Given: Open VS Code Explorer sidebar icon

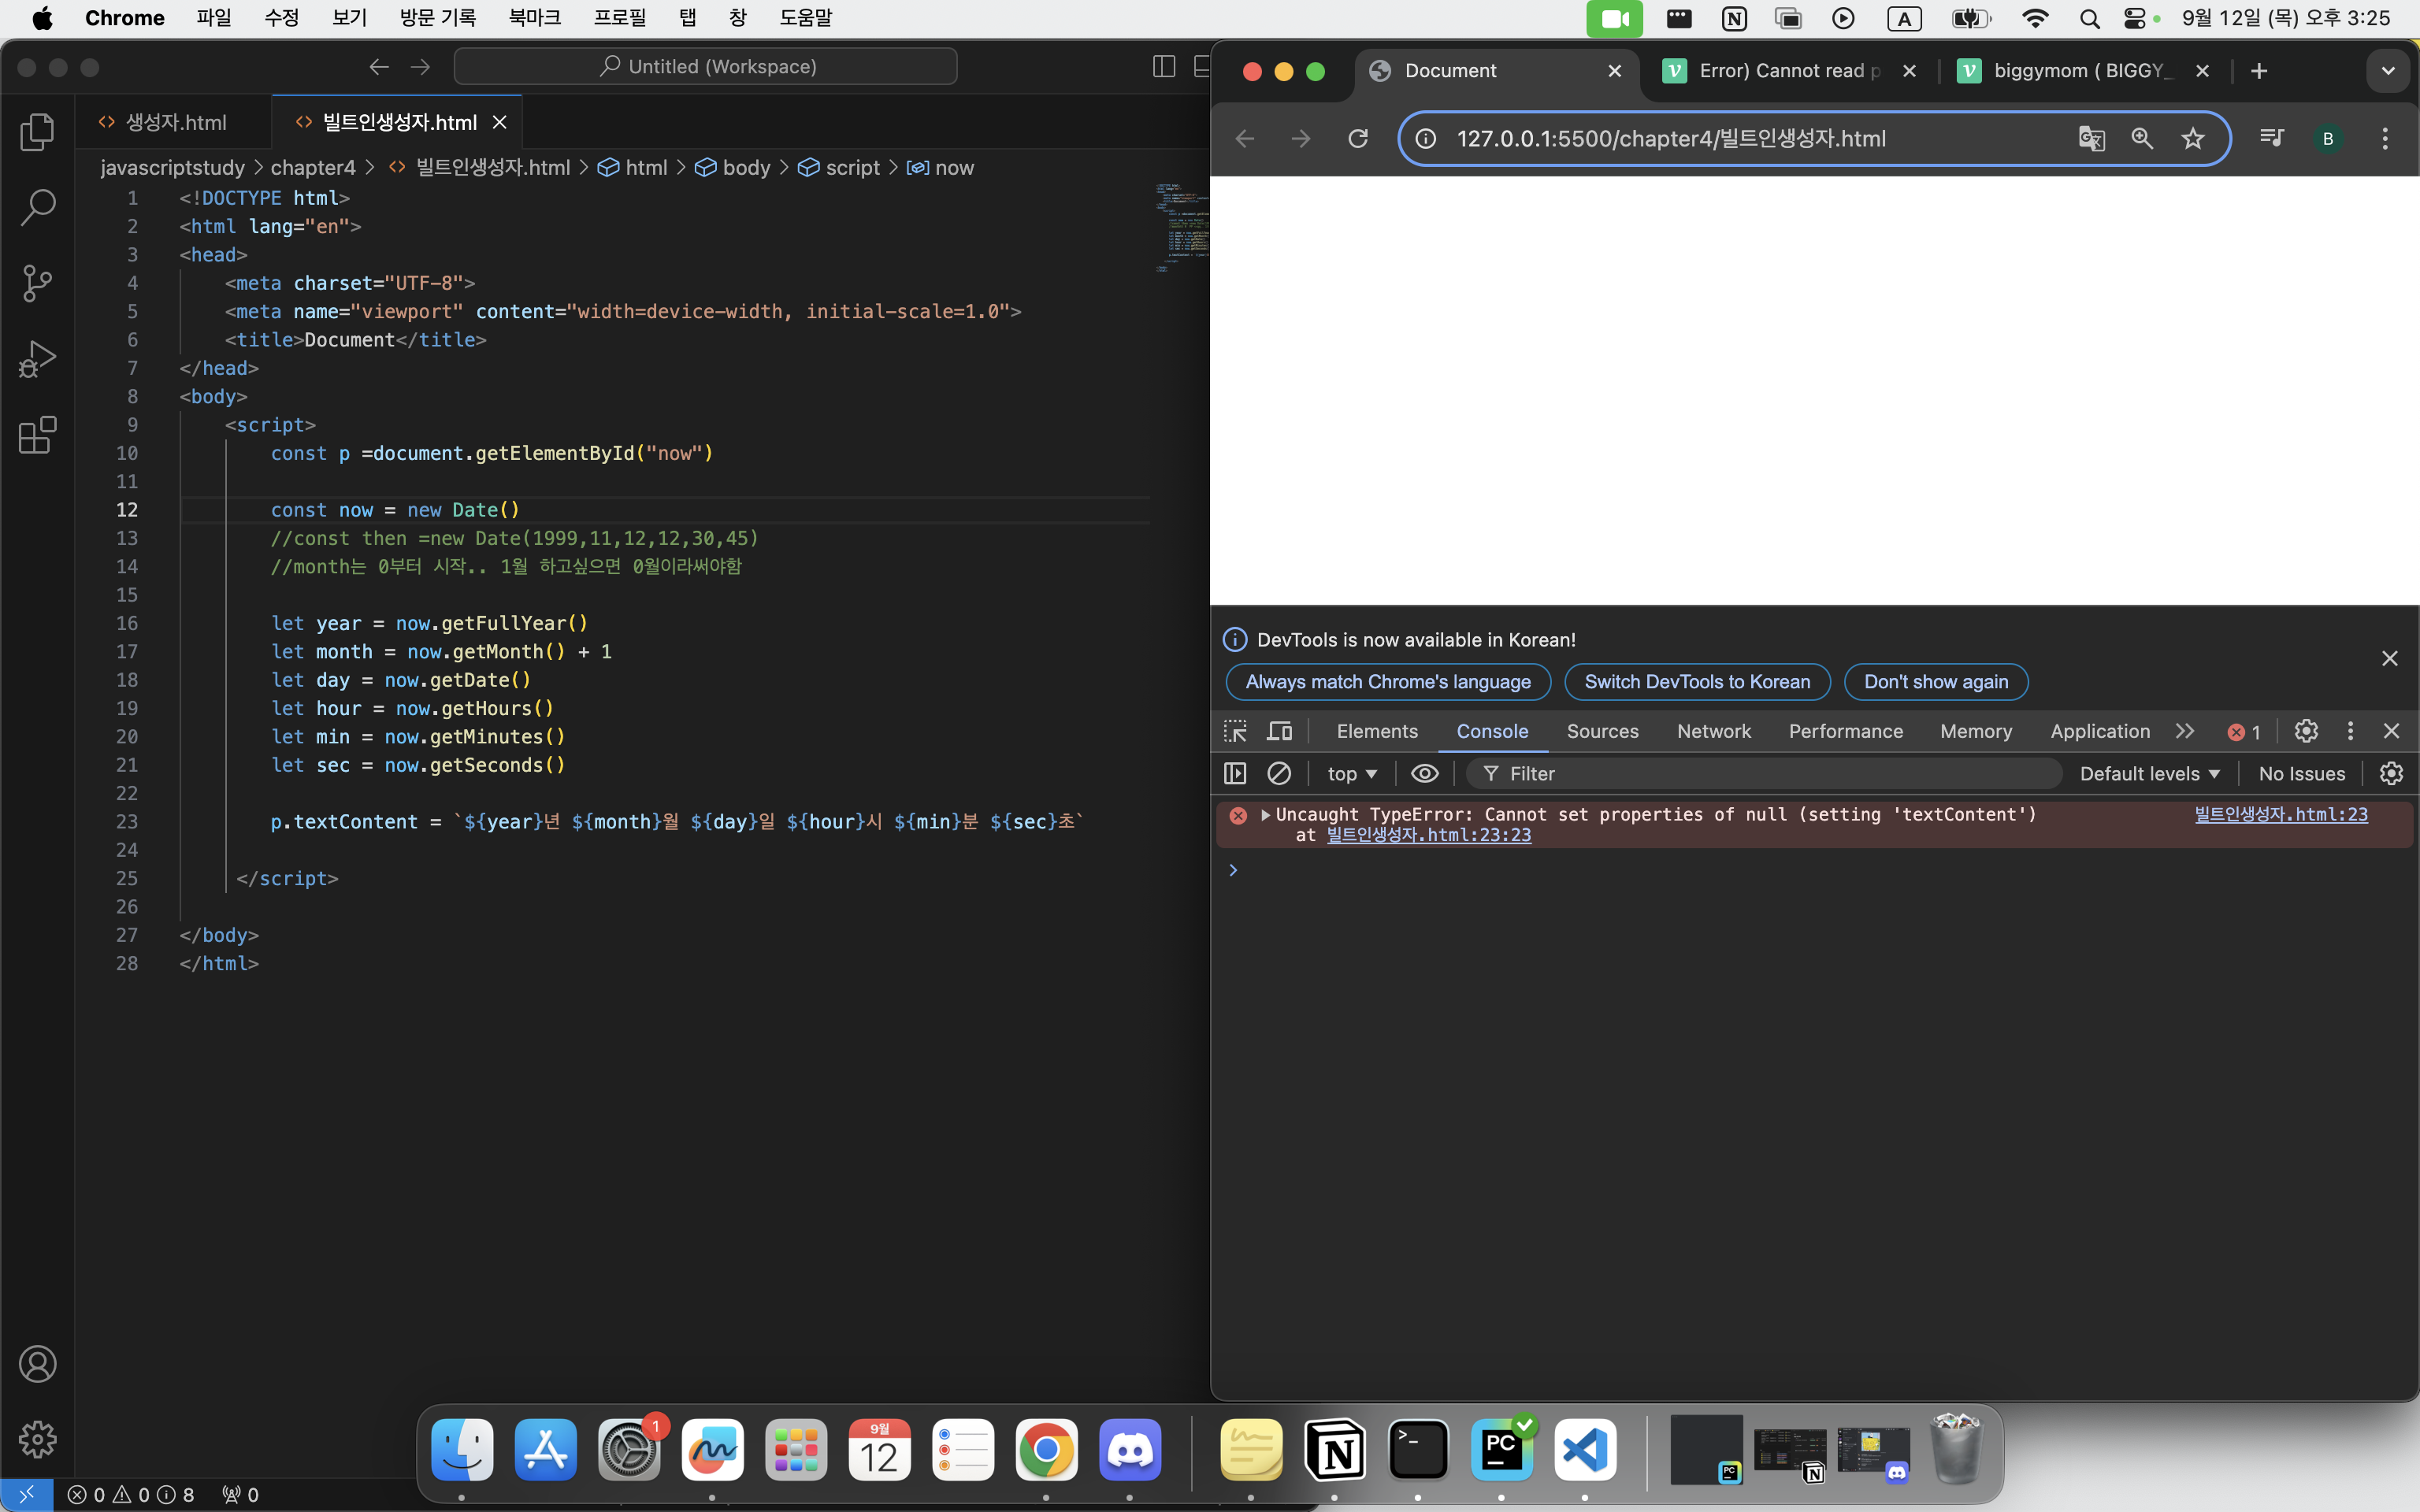Looking at the screenshot, I should pos(37,131).
